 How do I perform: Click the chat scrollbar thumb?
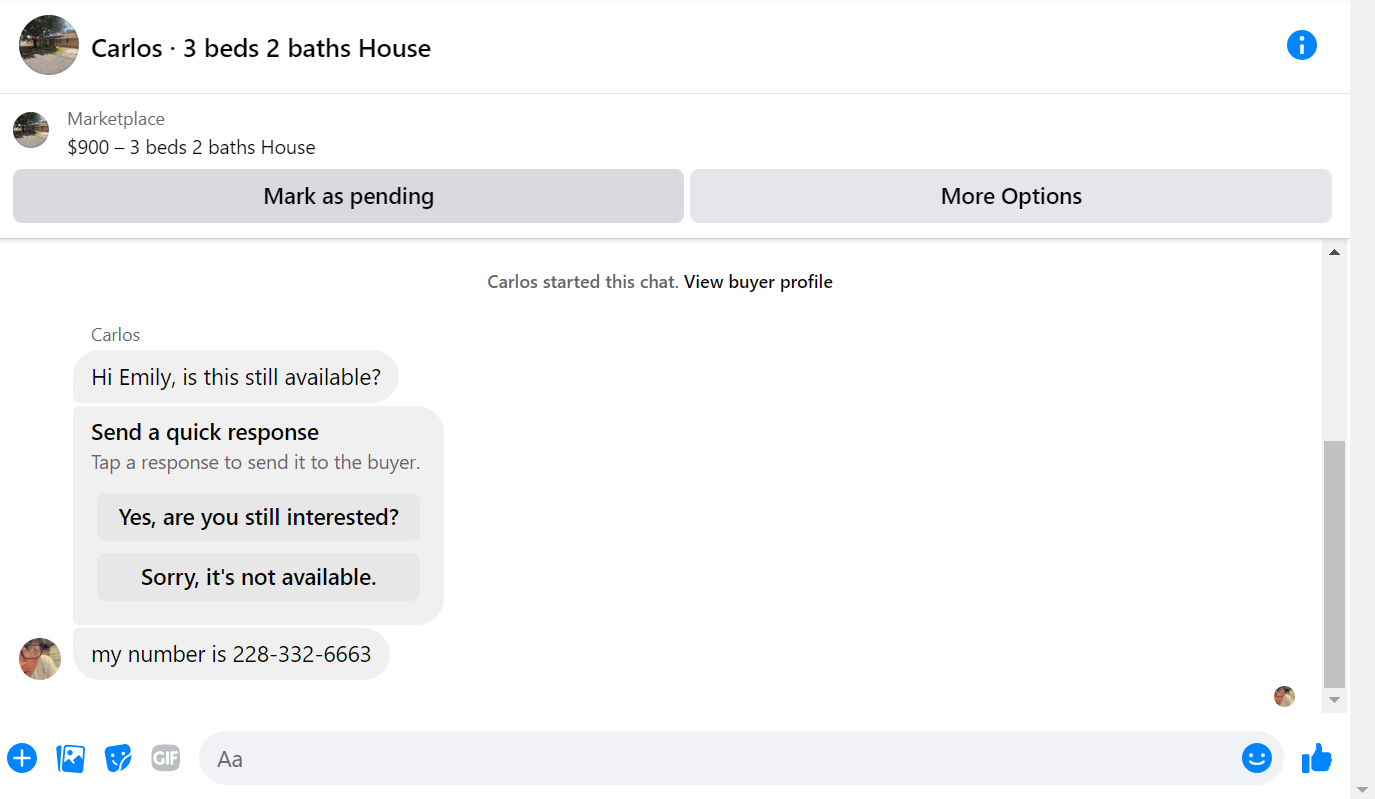[x=1334, y=564]
